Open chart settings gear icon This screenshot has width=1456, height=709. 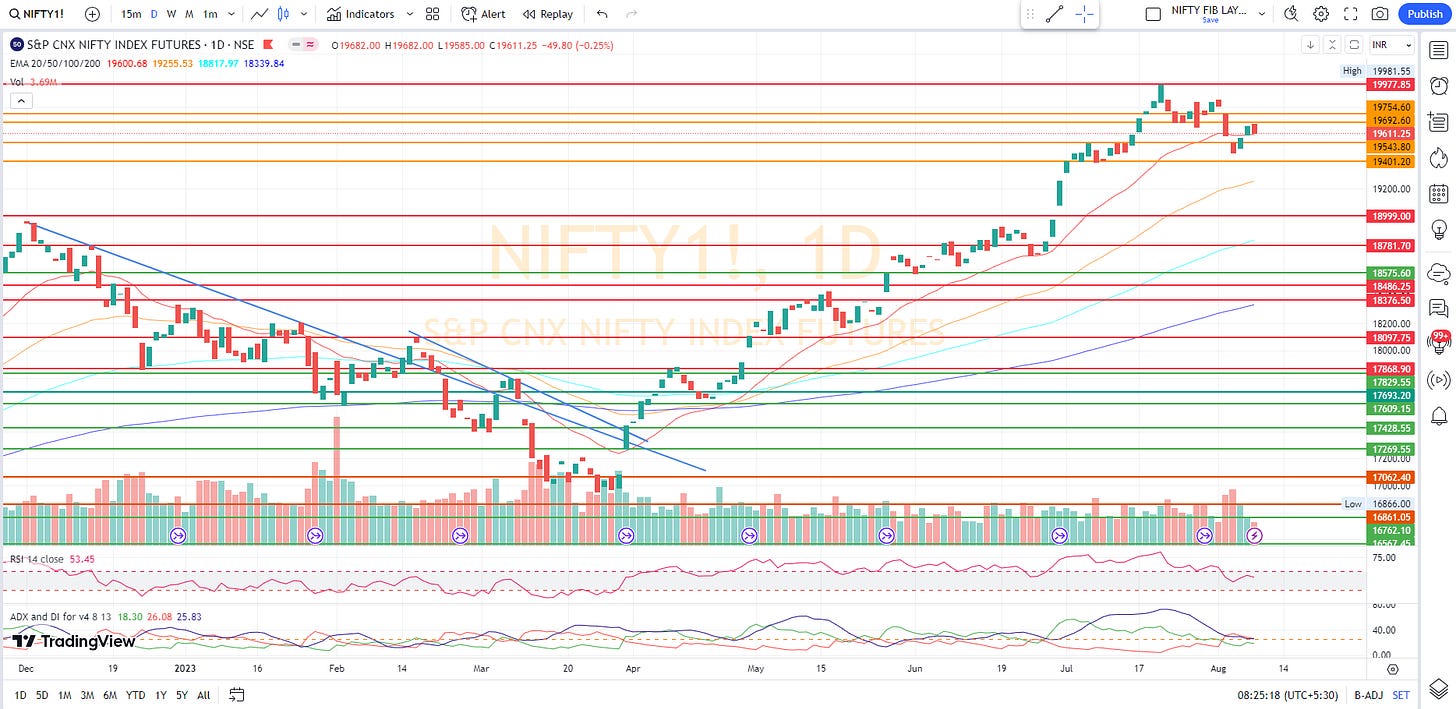pos(1321,14)
